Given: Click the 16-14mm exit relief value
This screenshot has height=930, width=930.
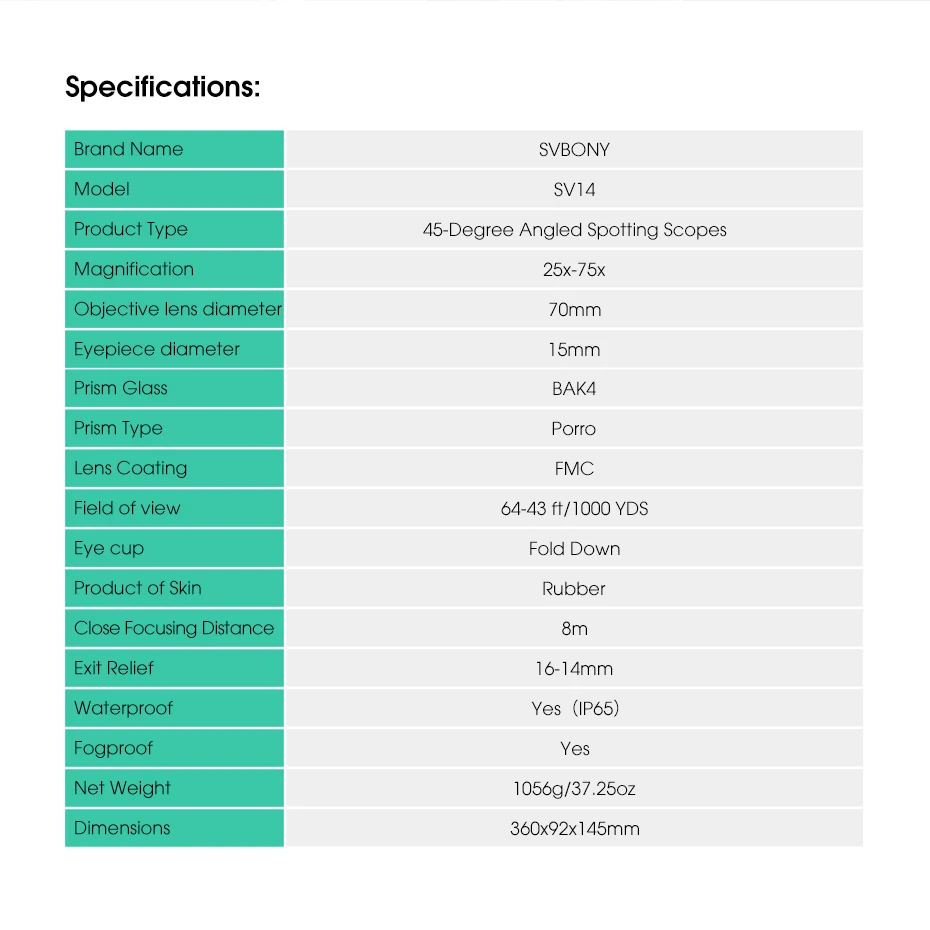Looking at the screenshot, I should [x=574, y=669].
